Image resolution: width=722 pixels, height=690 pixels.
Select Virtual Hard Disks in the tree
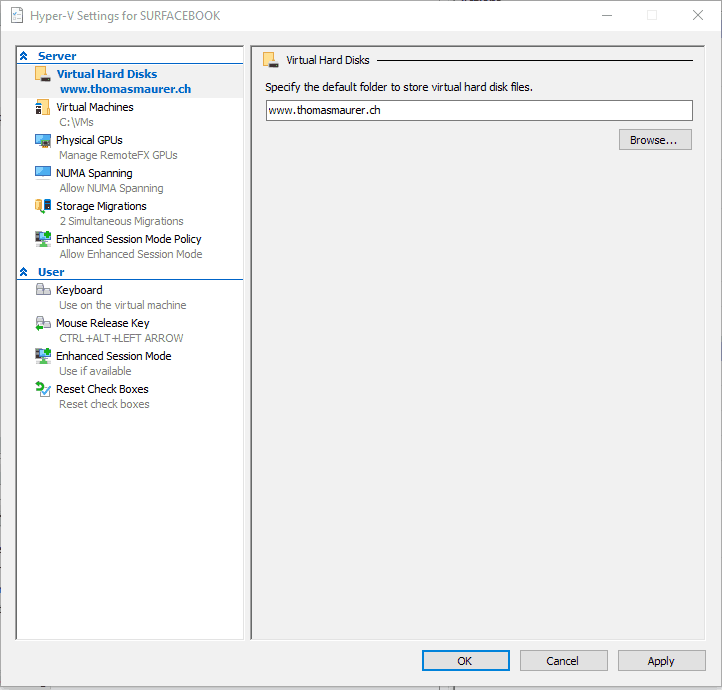tap(106, 74)
